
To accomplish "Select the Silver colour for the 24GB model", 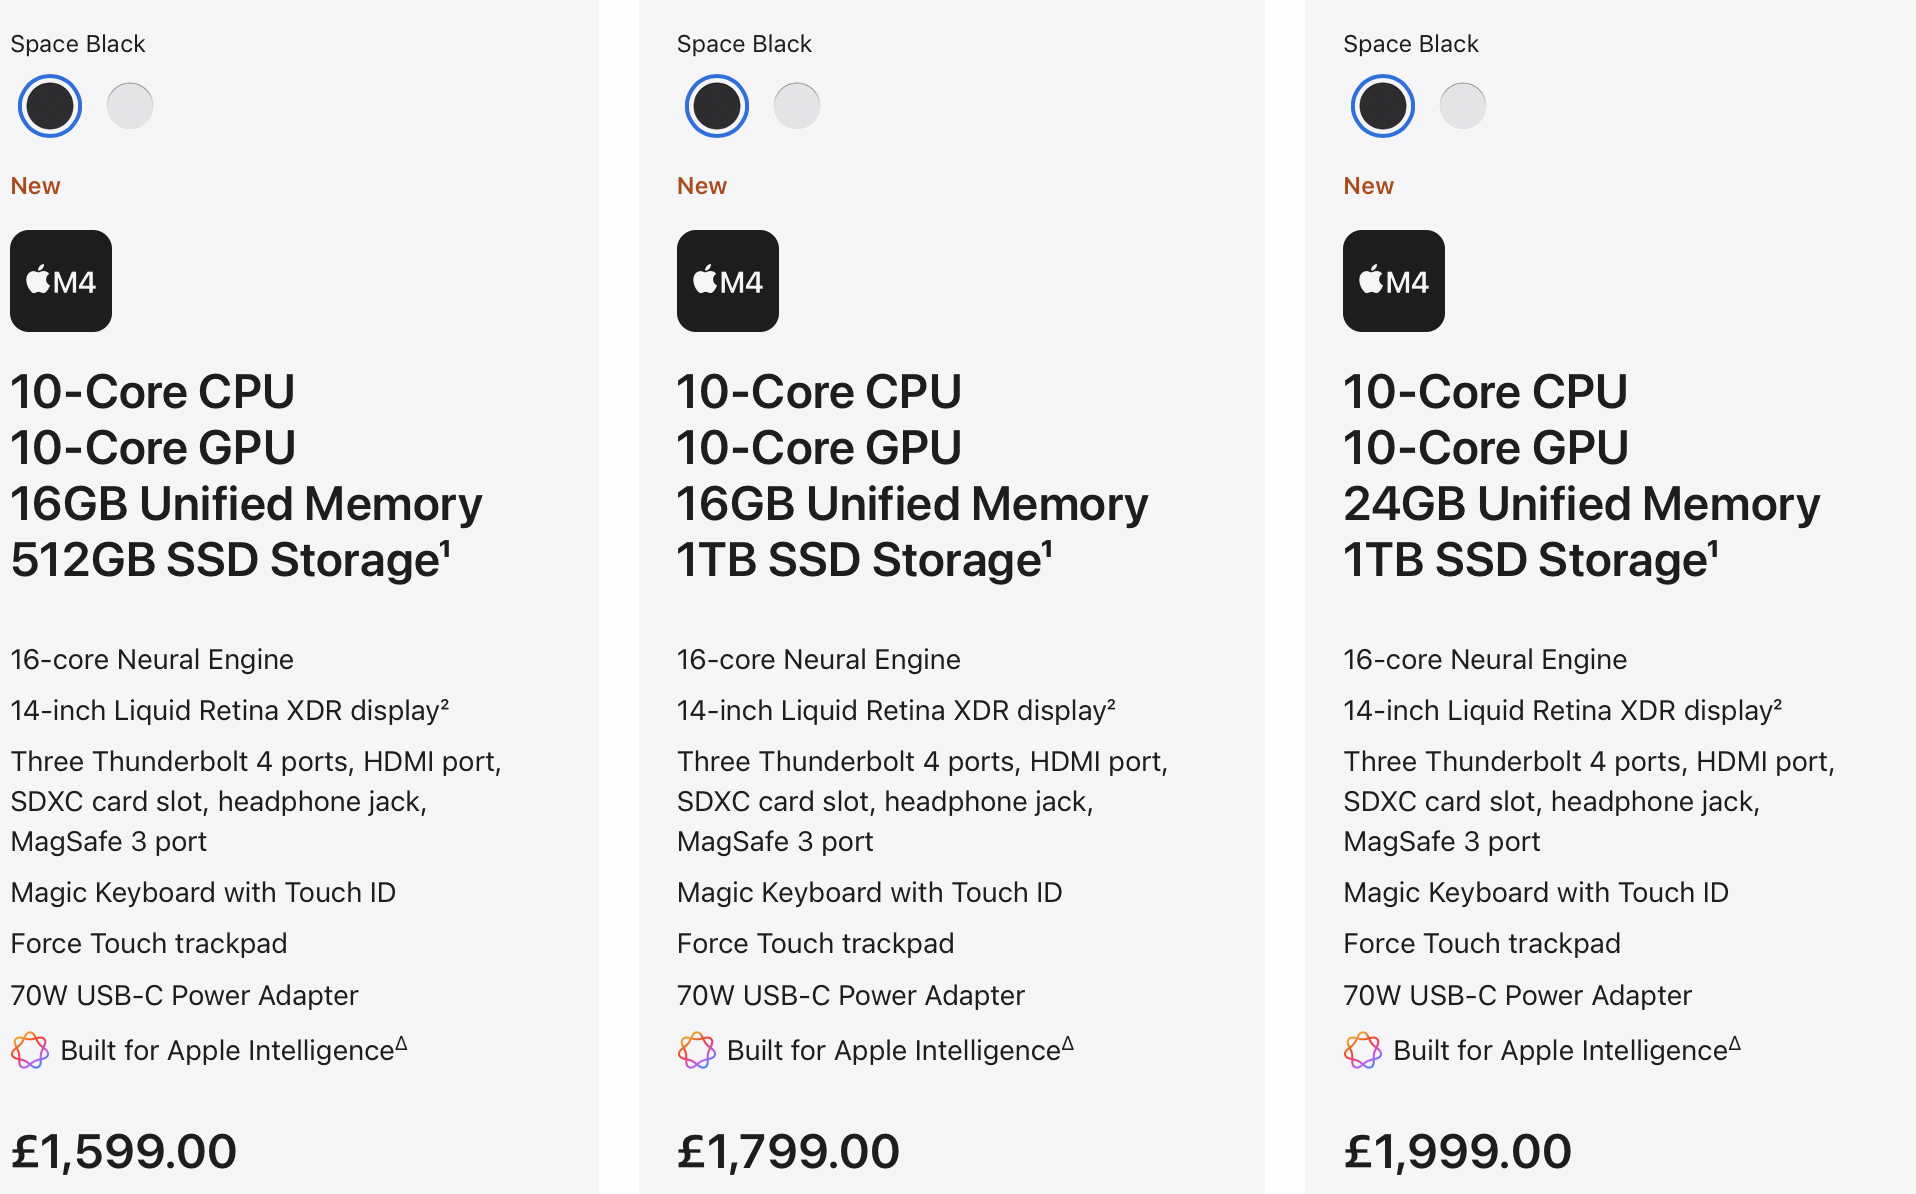I will [x=1463, y=106].
